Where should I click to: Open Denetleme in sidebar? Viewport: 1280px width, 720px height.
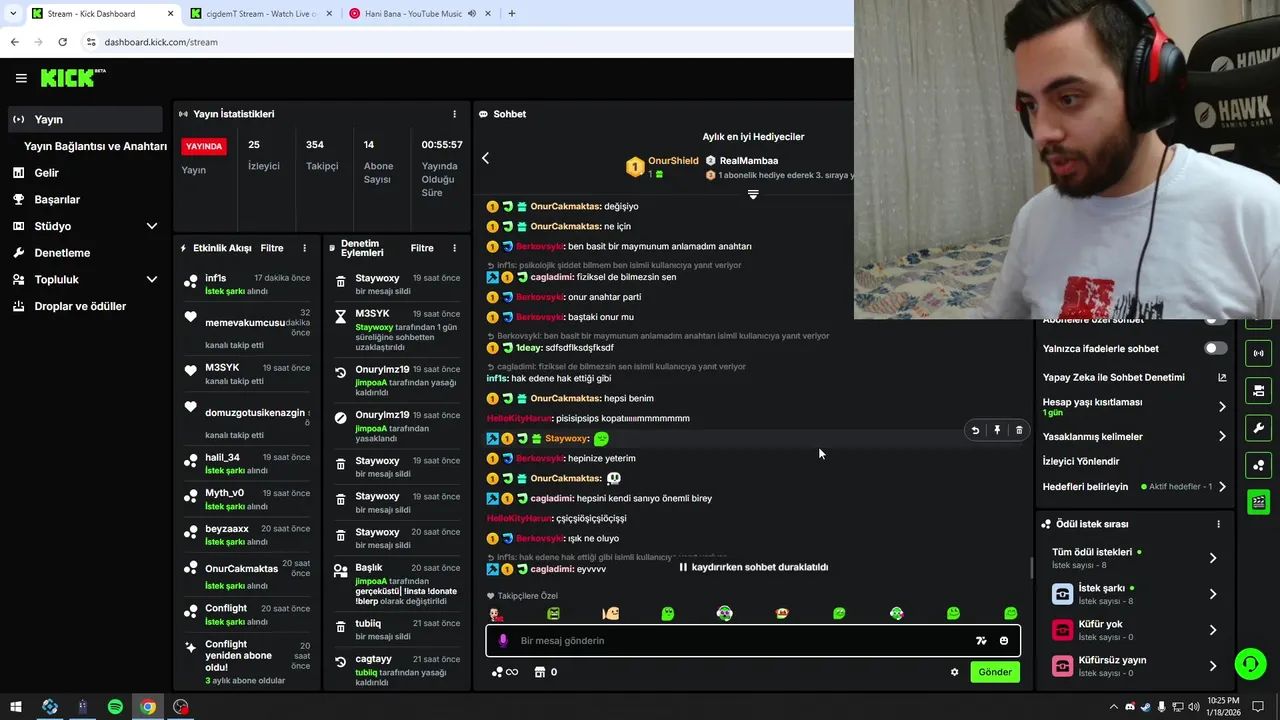(84, 253)
